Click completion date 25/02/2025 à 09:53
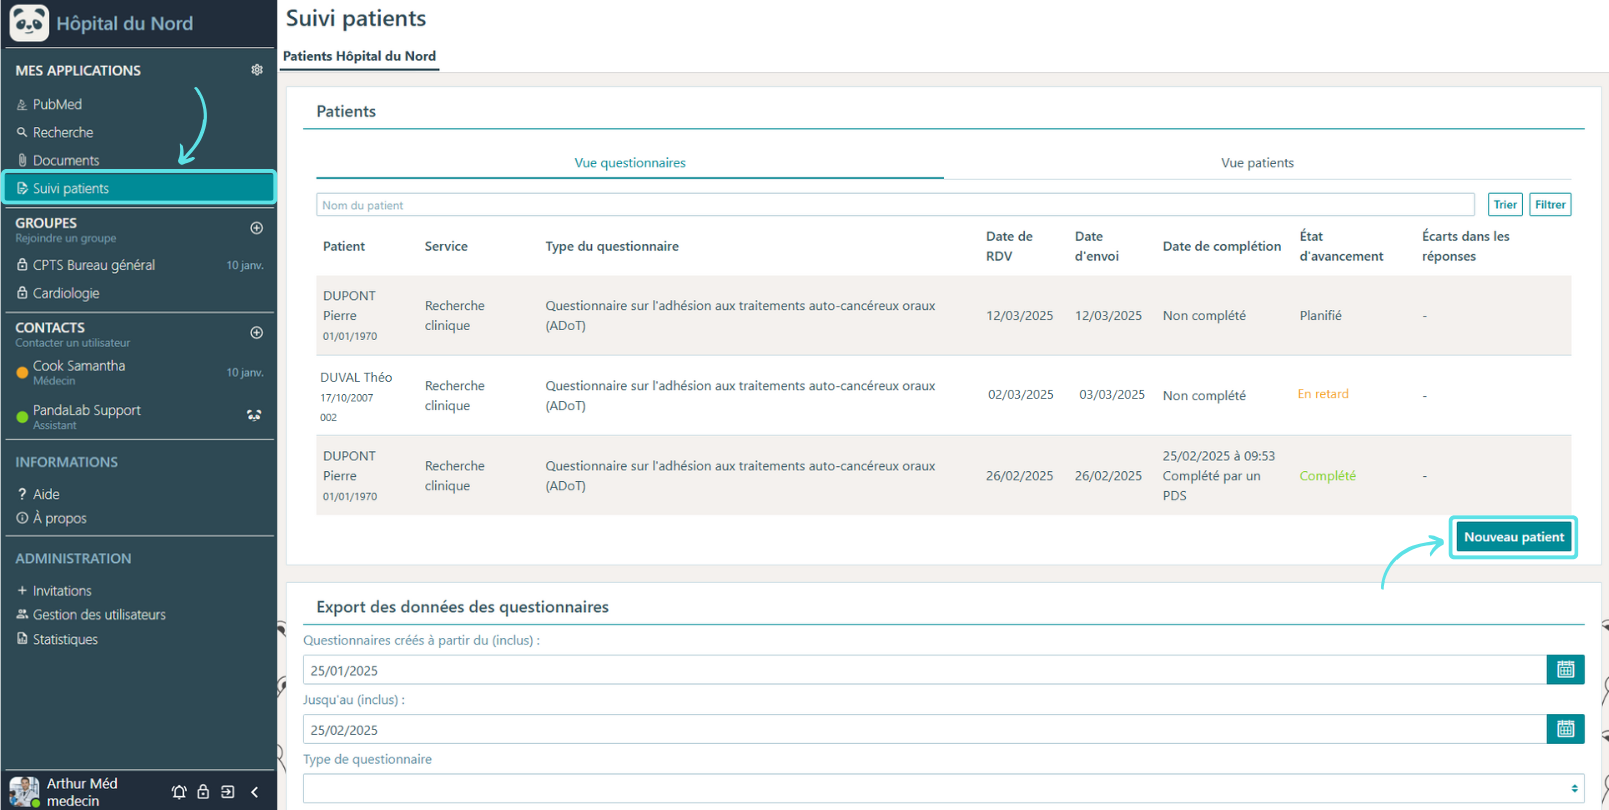This screenshot has height=810, width=1609. tap(1219, 456)
